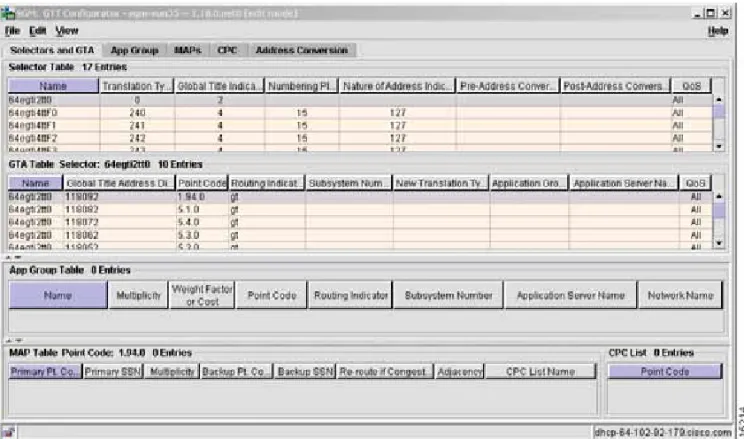The image size is (744, 439).
Task: Sort GTA Table by Name column
Action: 36,183
